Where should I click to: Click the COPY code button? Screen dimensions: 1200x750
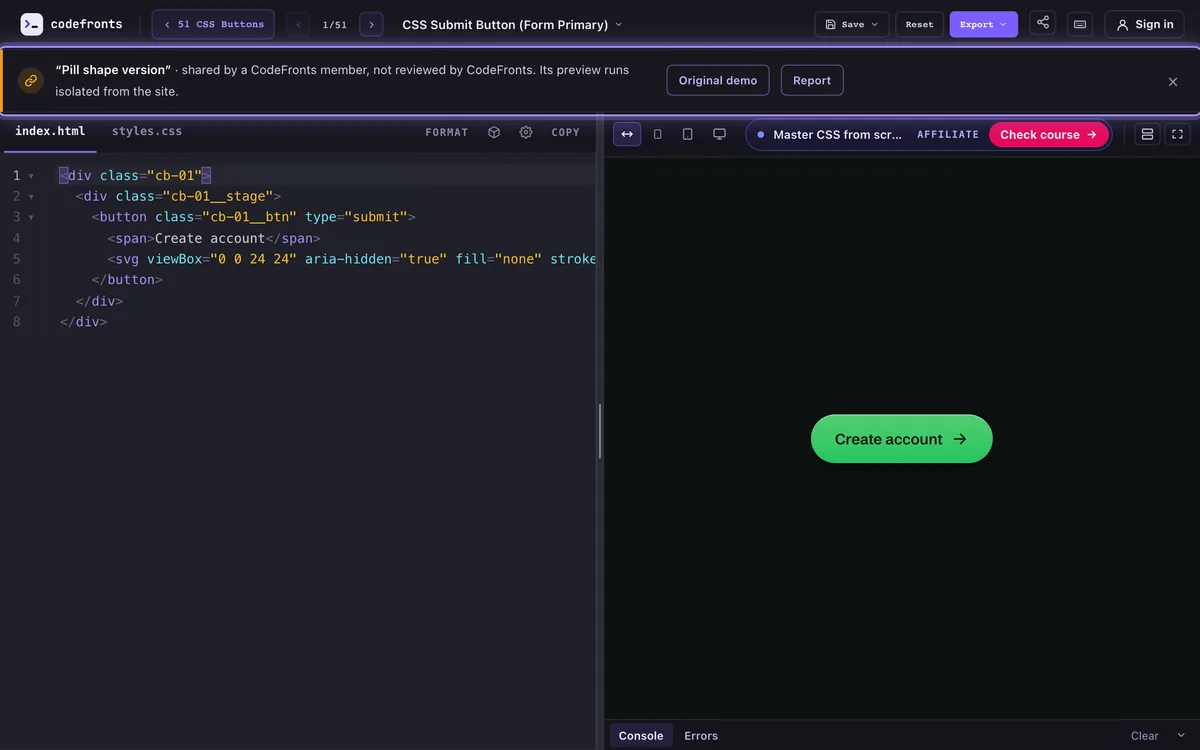(566, 132)
